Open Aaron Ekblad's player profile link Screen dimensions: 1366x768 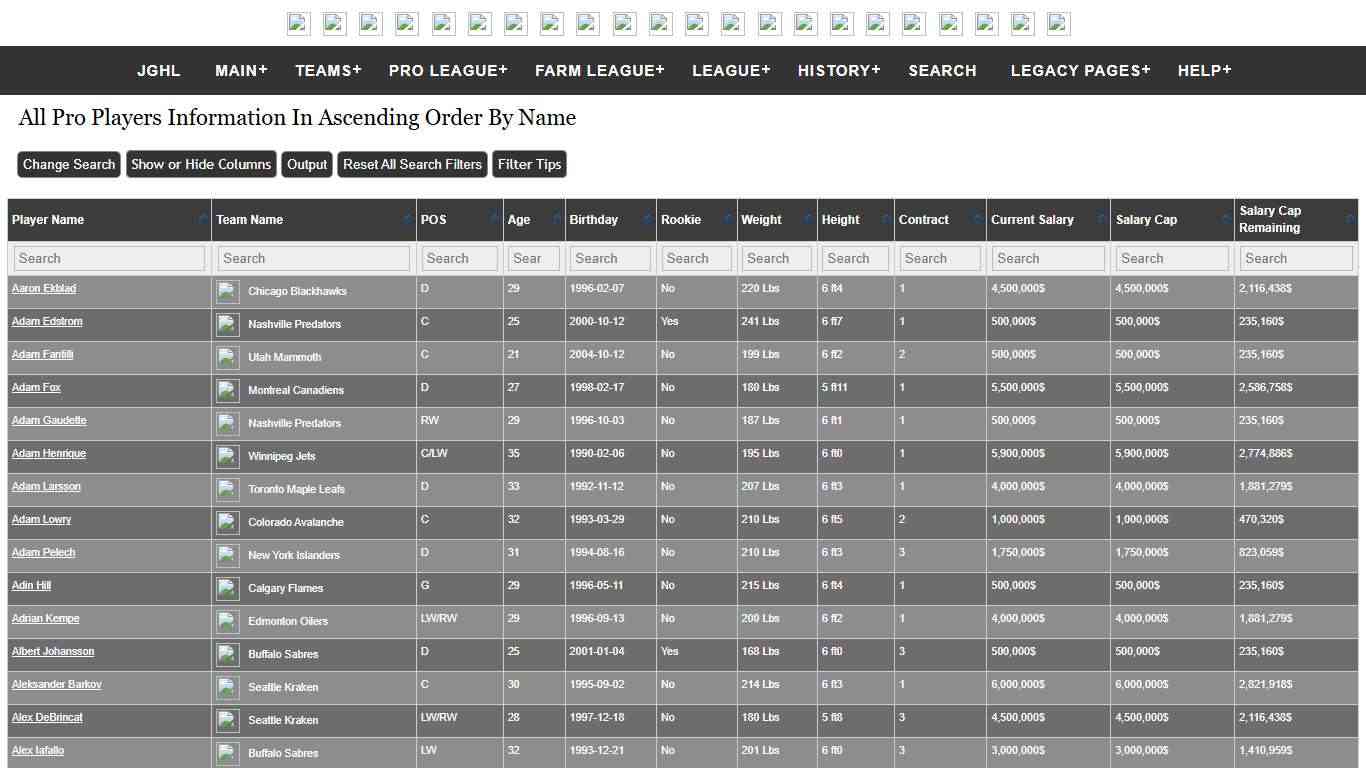43,288
